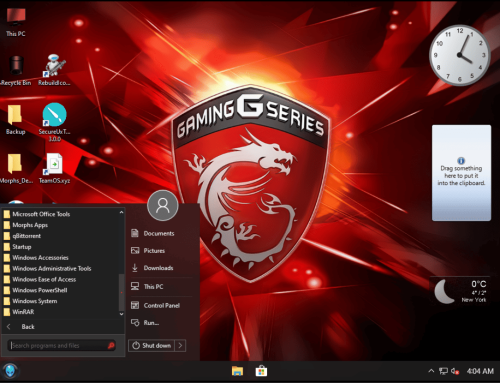Click programs list scroll down arrow
Image resolution: width=500 pixels, height=383 pixels.
(x=121, y=314)
